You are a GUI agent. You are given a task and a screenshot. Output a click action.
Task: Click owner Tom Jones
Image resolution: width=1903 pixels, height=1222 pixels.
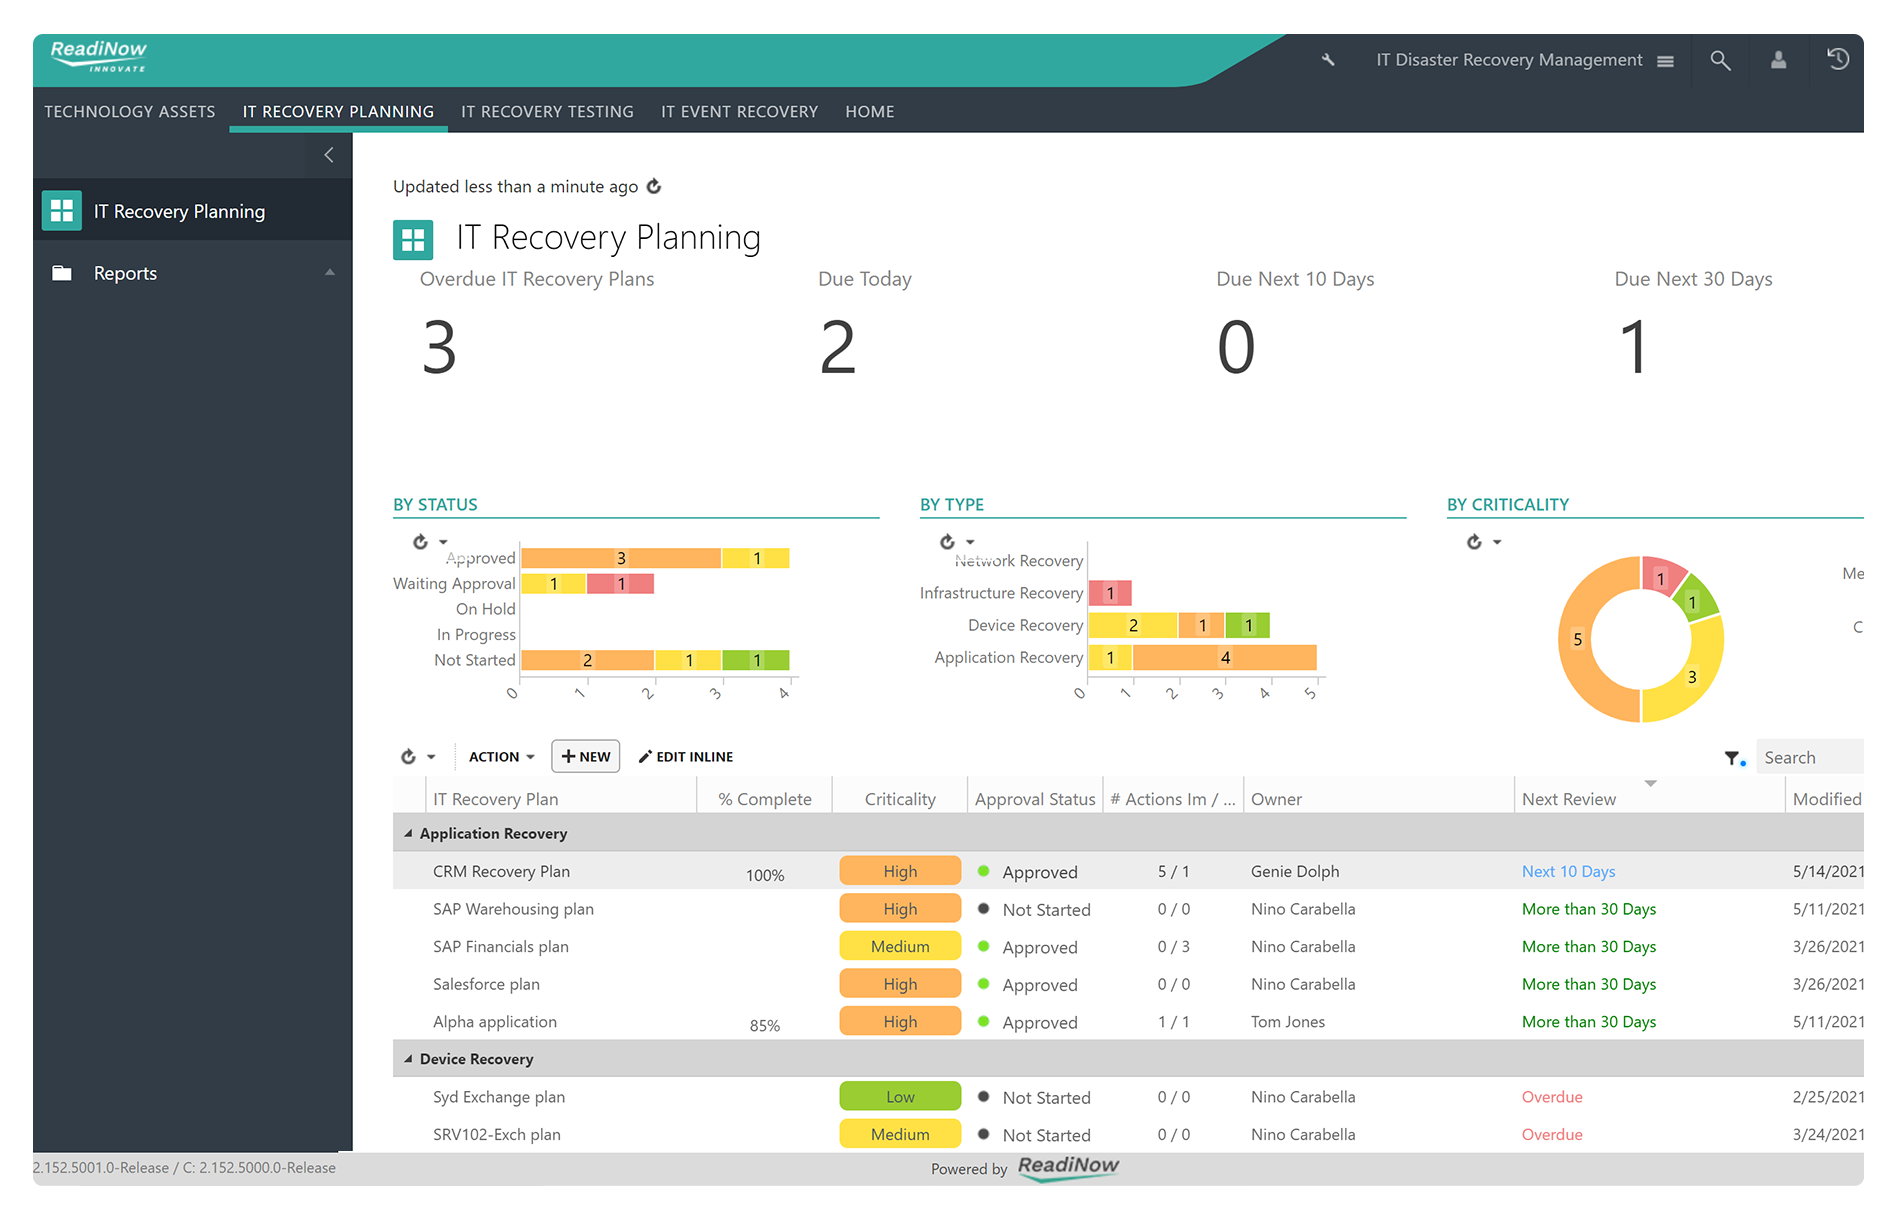point(1288,1022)
